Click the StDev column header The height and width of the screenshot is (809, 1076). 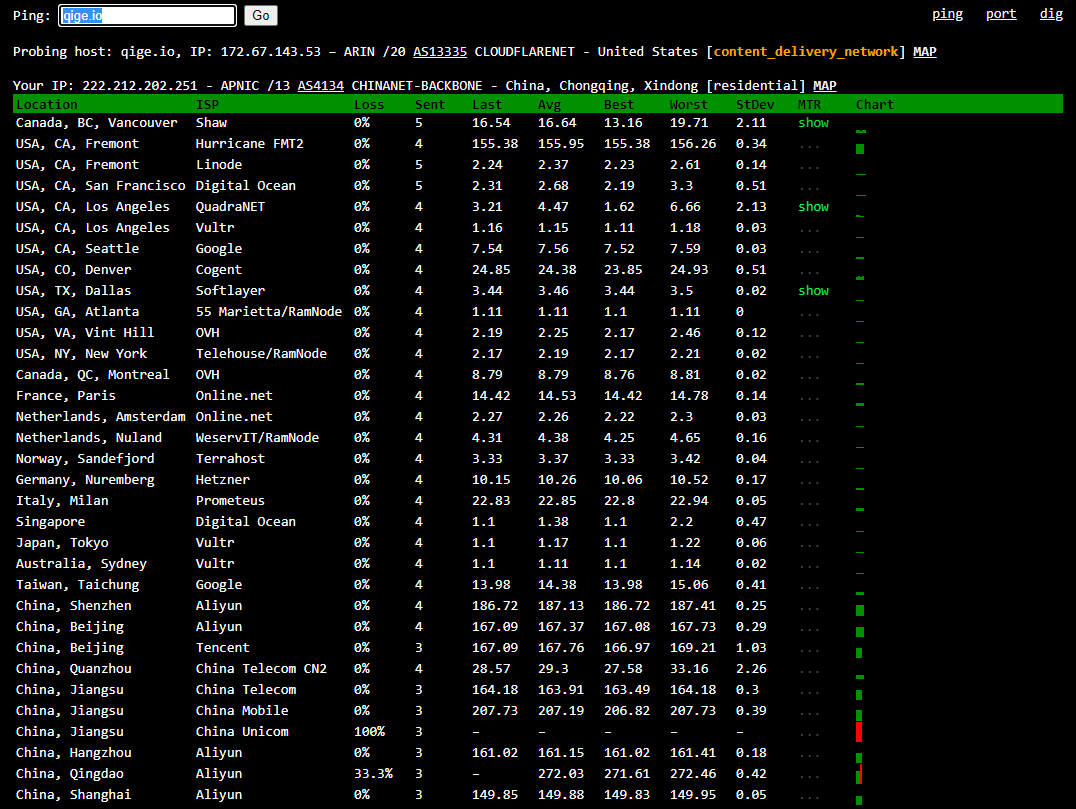pos(755,104)
